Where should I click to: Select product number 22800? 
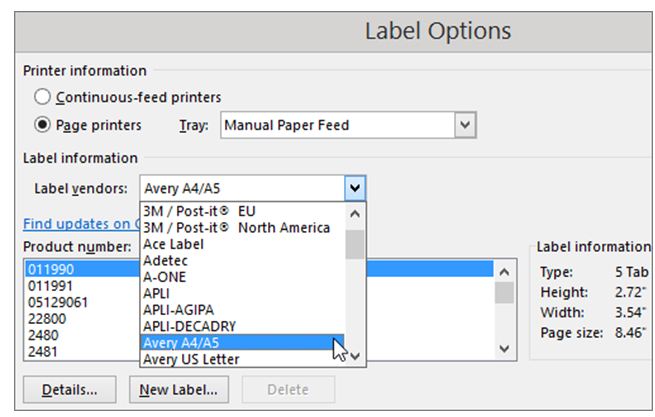pyautogui.click(x=259, y=319)
